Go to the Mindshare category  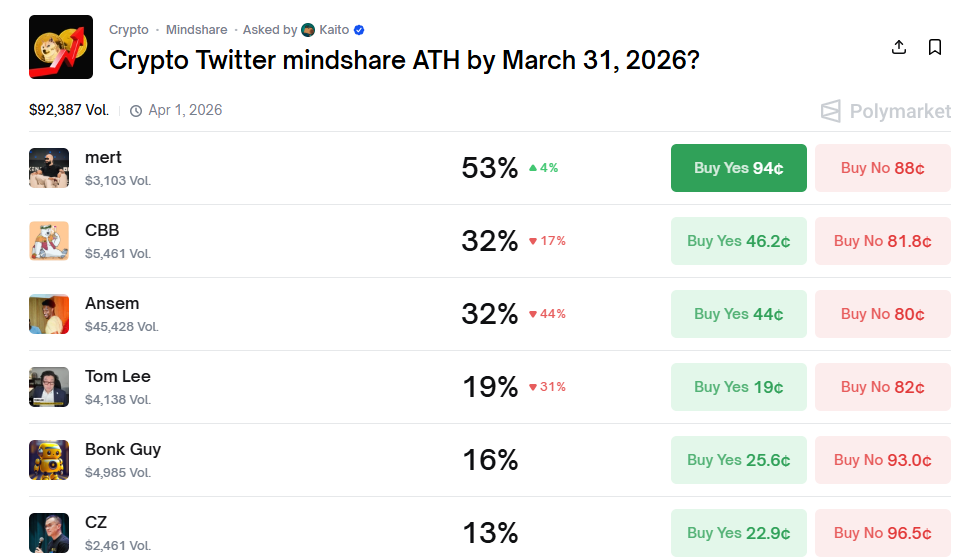click(196, 30)
